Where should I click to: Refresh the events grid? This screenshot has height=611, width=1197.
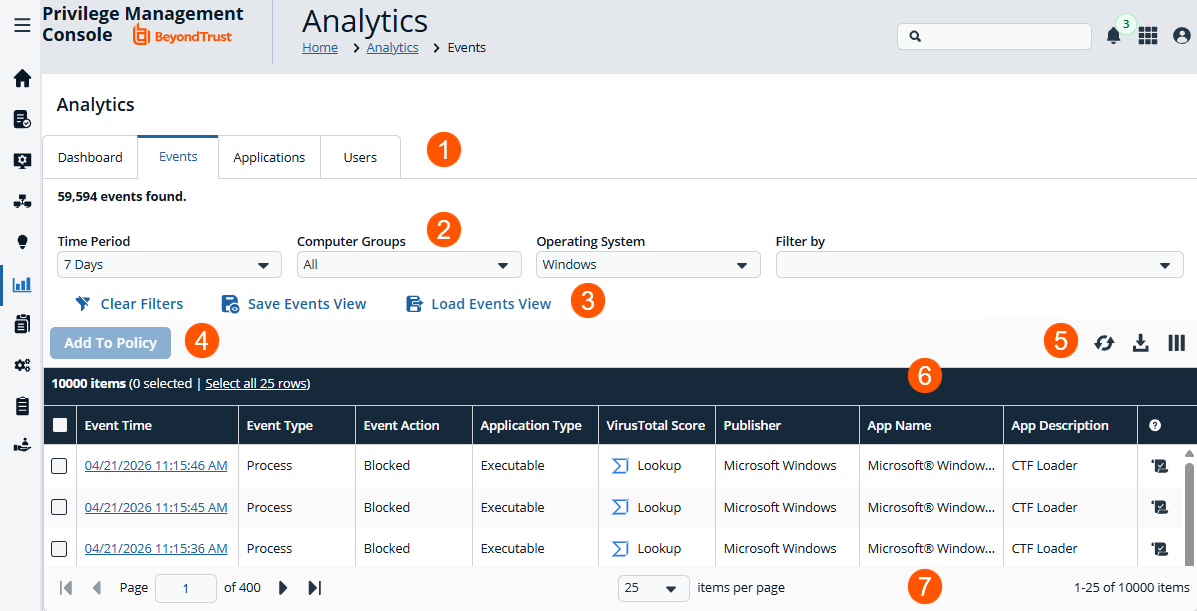point(1104,343)
